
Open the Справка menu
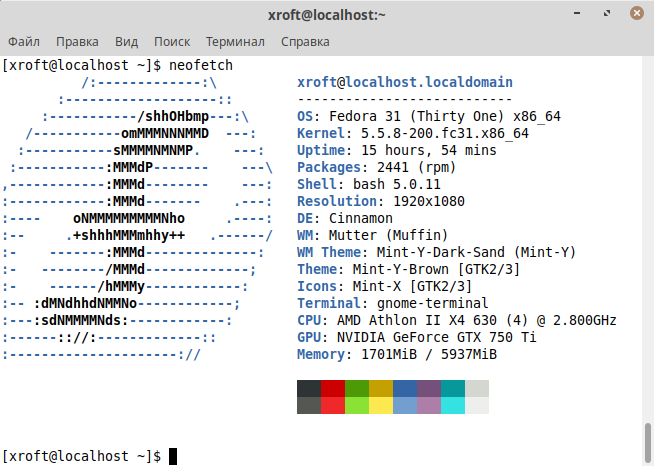point(305,42)
